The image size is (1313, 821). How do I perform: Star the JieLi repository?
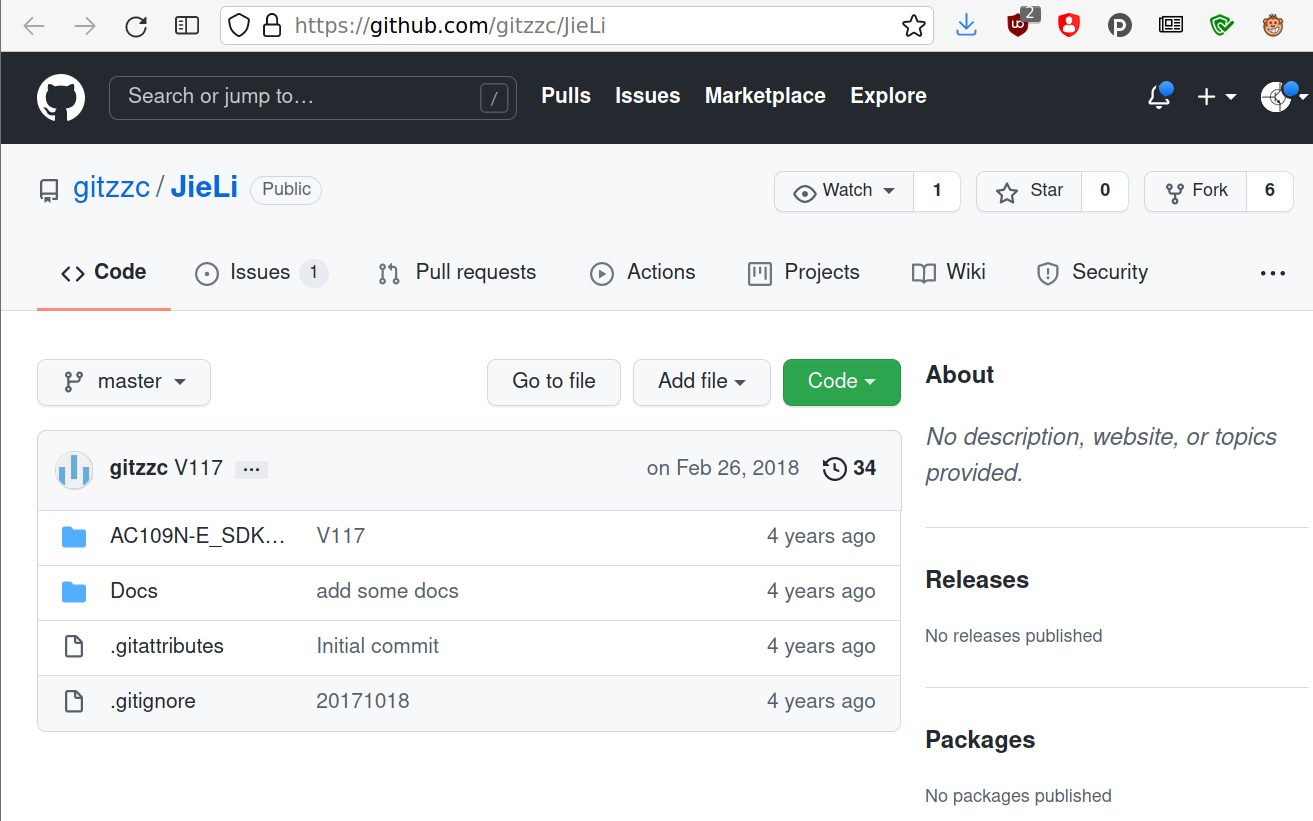pos(1029,191)
